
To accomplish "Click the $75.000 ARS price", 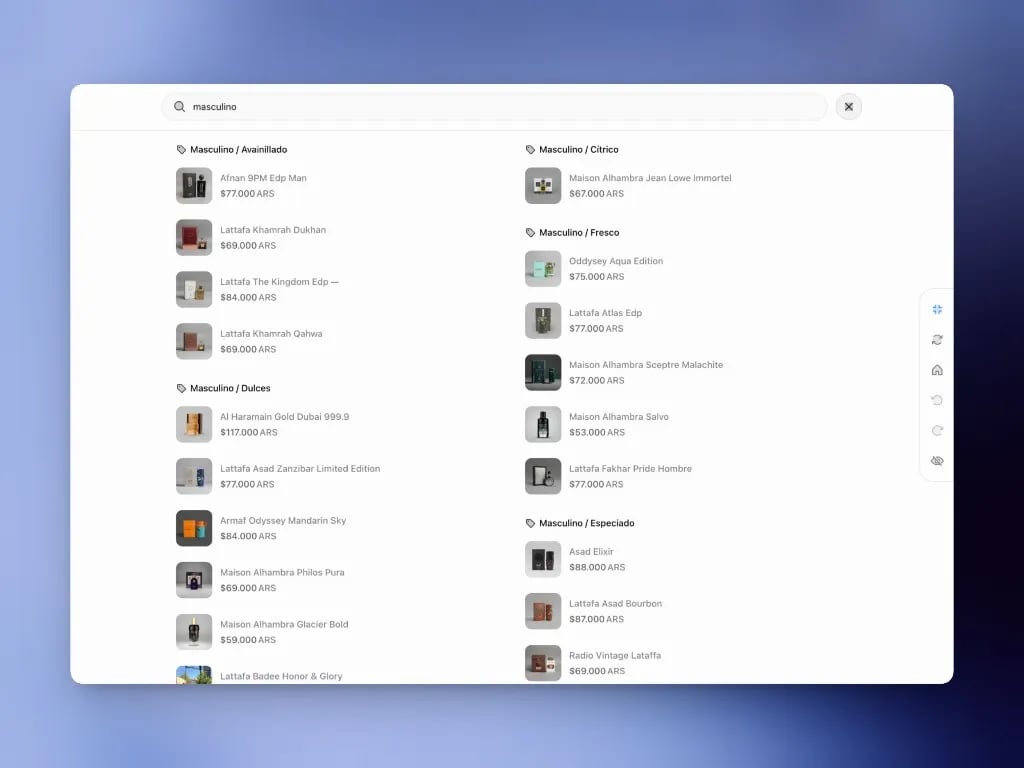I will click(x=596, y=276).
